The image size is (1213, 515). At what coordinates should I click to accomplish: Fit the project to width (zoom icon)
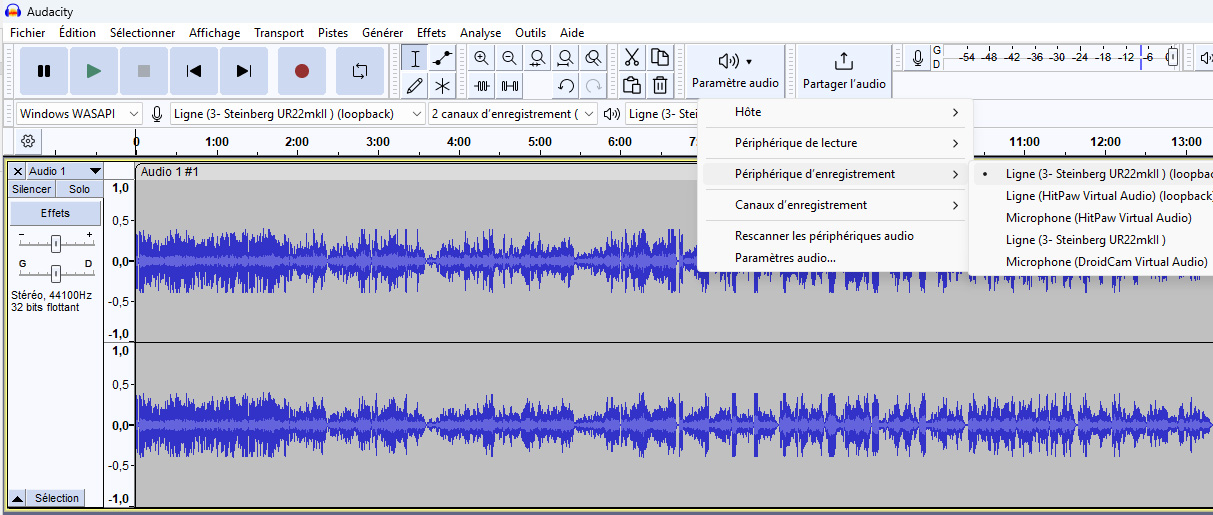(x=566, y=58)
